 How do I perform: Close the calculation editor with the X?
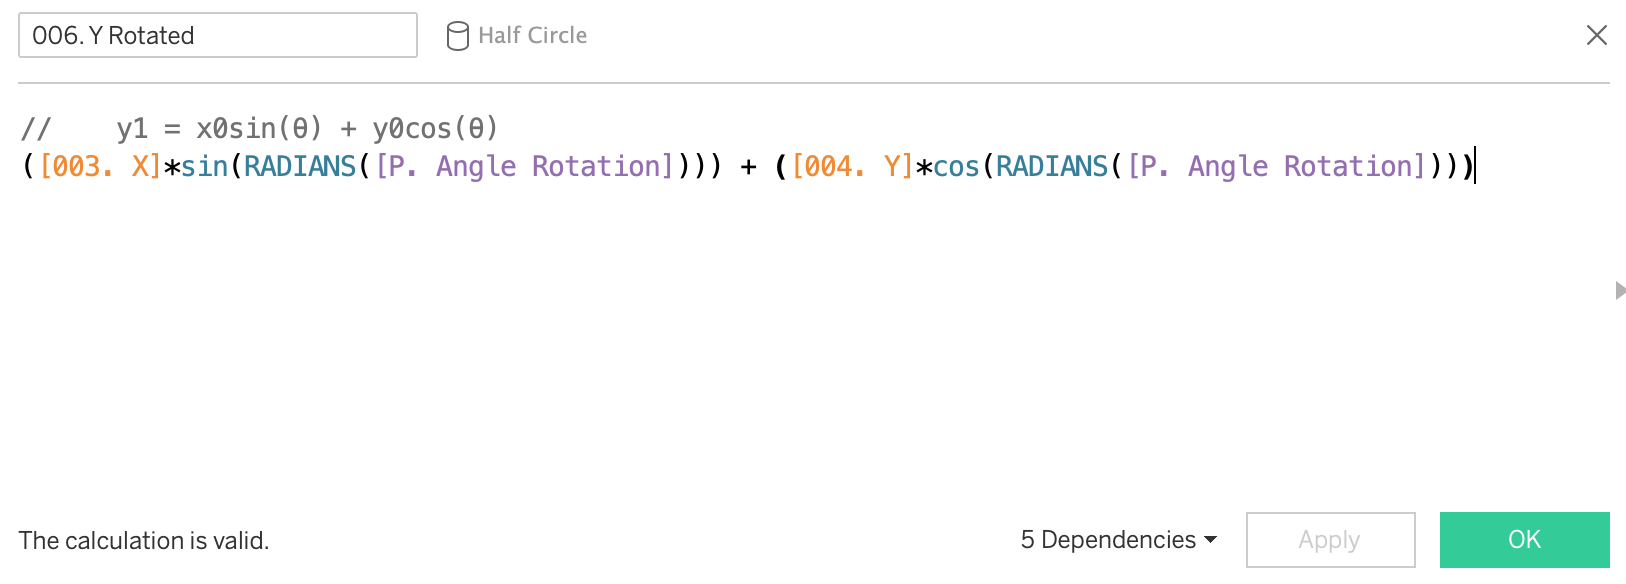(1596, 35)
